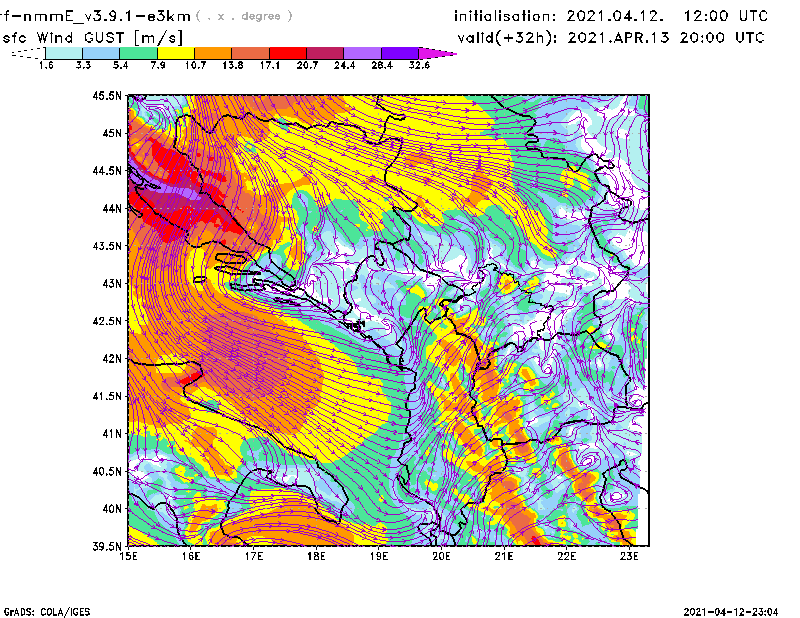This screenshot has height=618, width=800.
Task: Click the "valid(+32h): 2021.APR.13 20:00 UTC" text
Action: (x=611, y=38)
